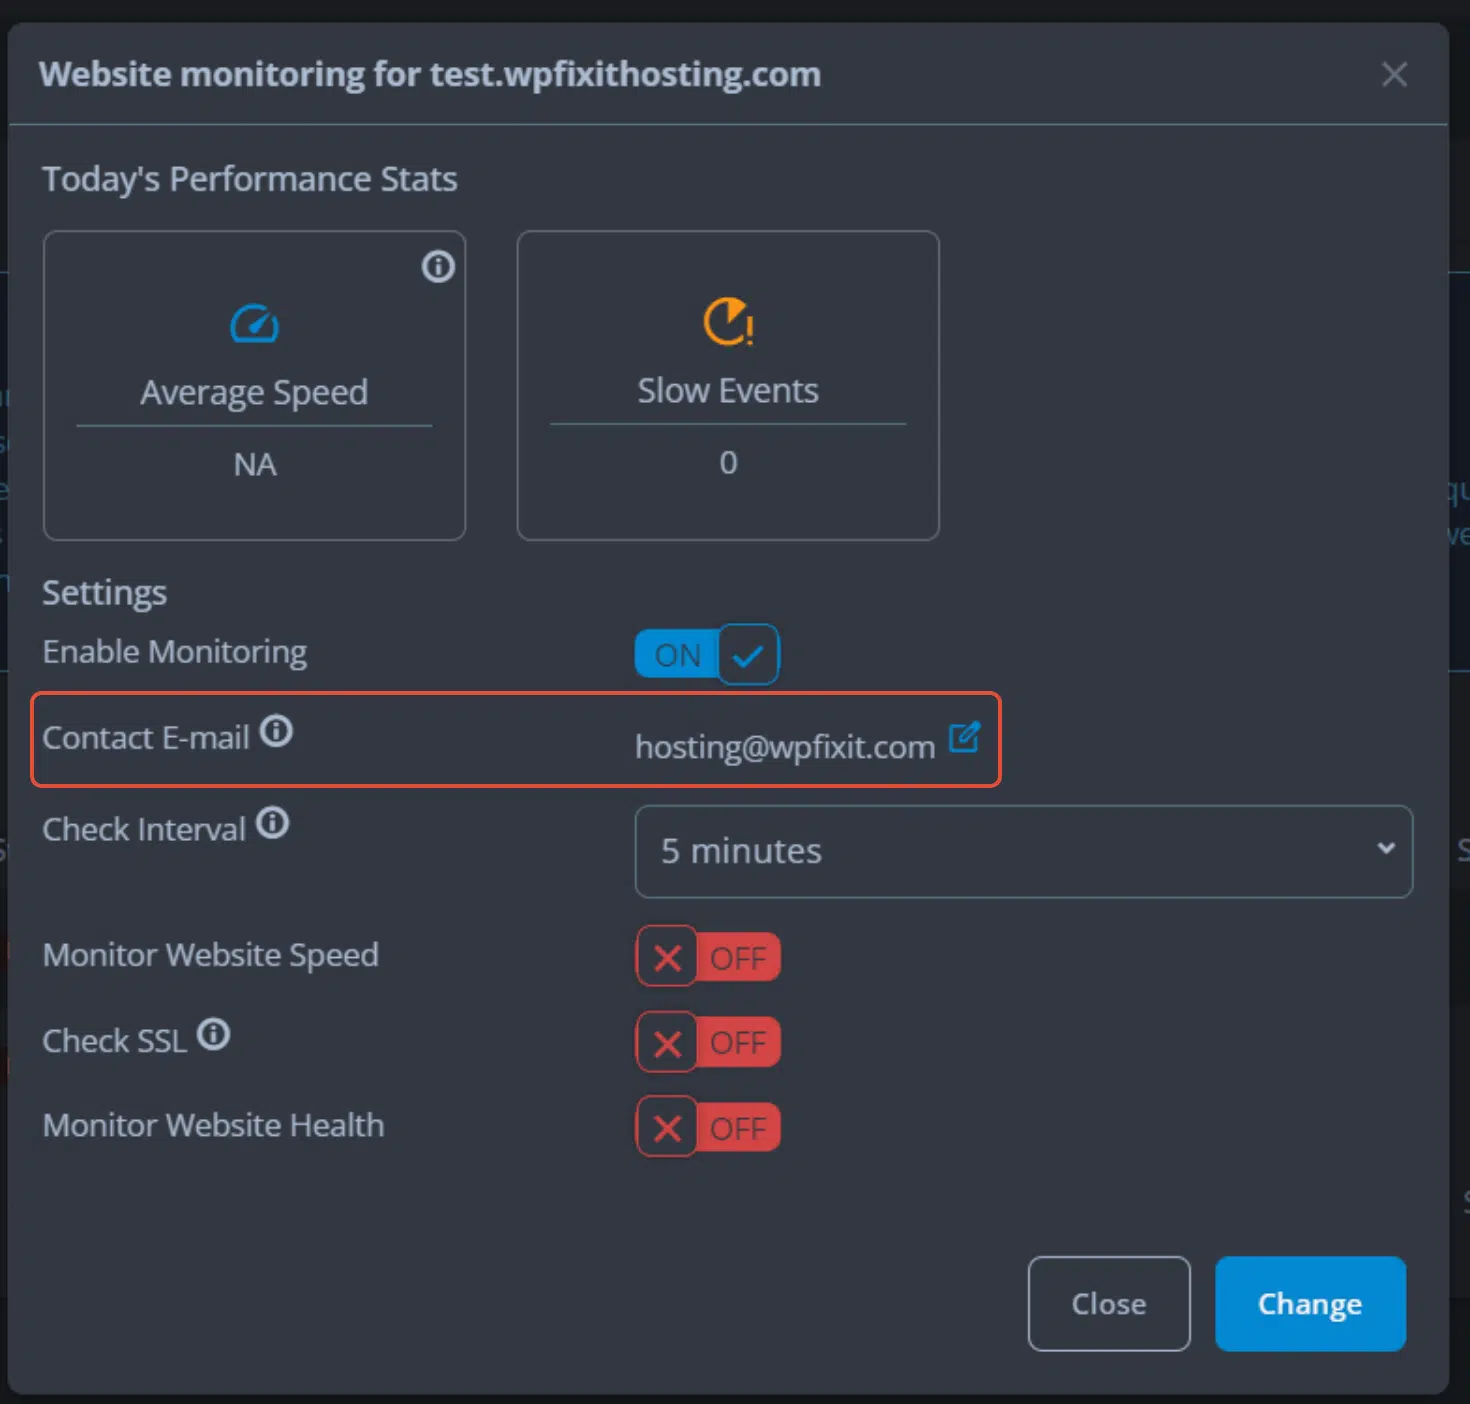
Task: Edit the contact e-mail with pencil icon
Action: [x=964, y=737]
